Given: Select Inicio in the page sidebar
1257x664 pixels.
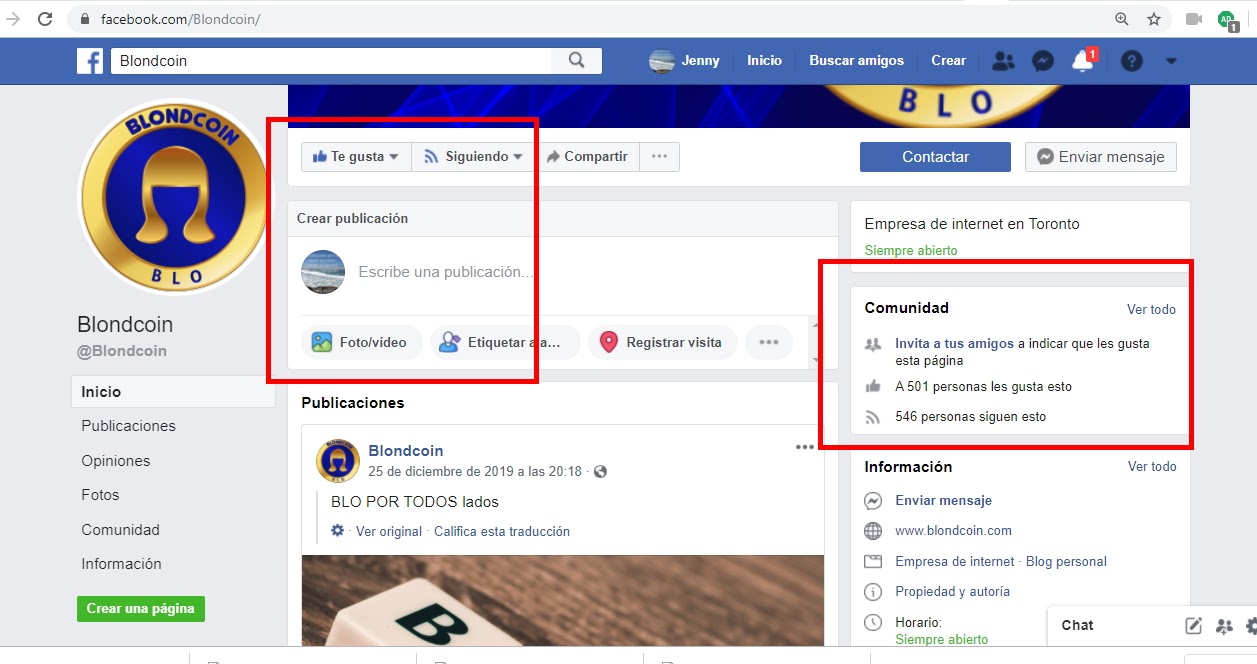Looking at the screenshot, I should click(x=173, y=392).
